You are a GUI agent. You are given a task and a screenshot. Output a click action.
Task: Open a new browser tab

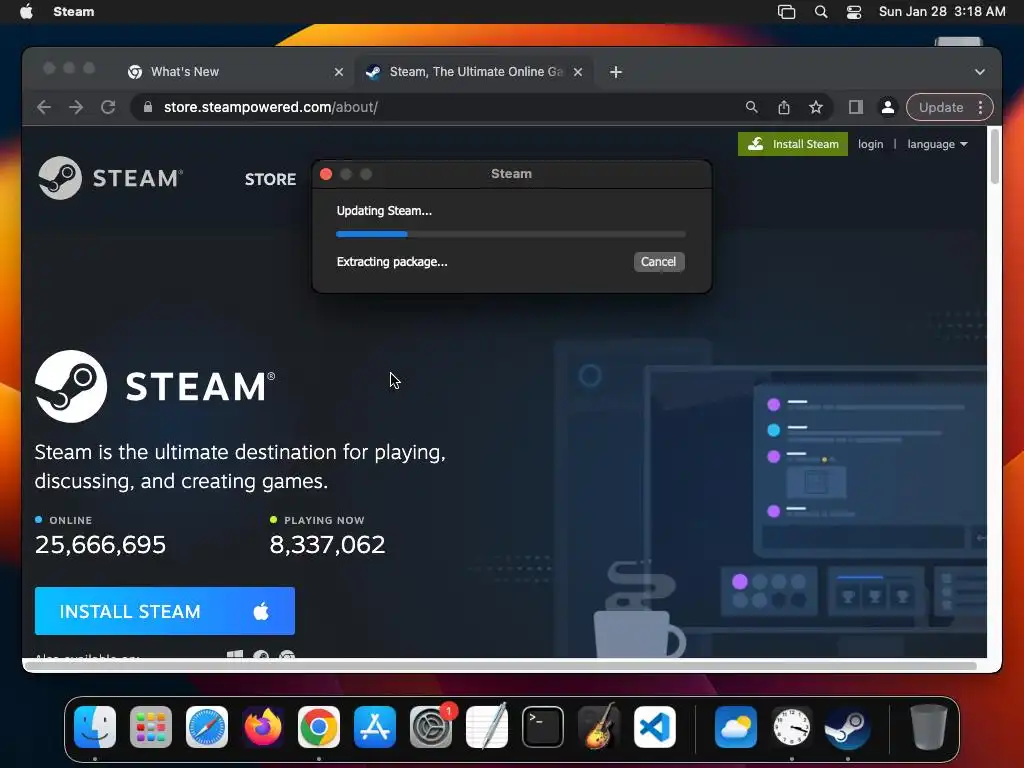coord(615,72)
